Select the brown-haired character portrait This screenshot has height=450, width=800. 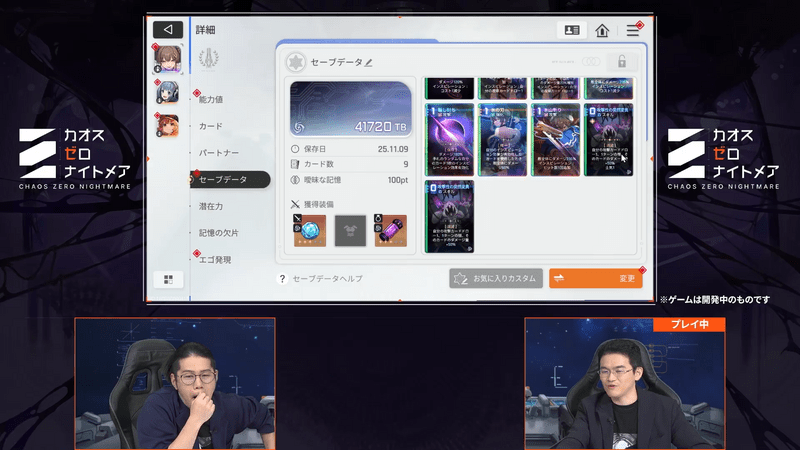167,59
